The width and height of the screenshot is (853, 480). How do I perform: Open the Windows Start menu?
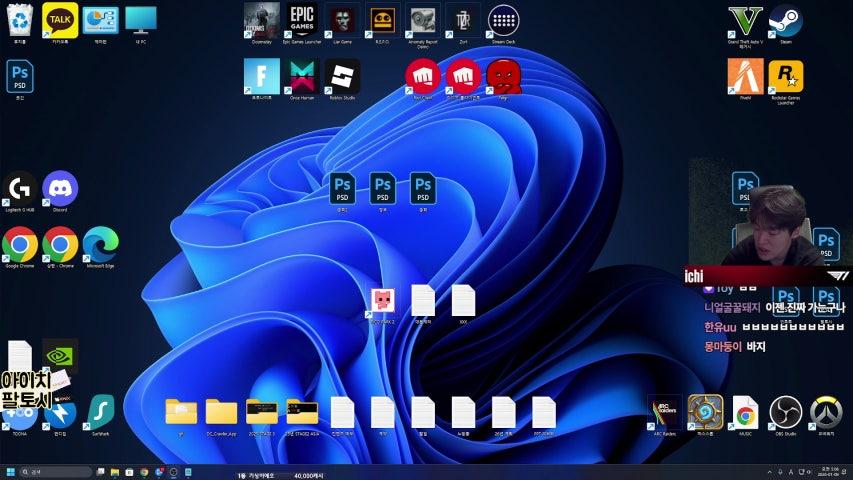10,472
